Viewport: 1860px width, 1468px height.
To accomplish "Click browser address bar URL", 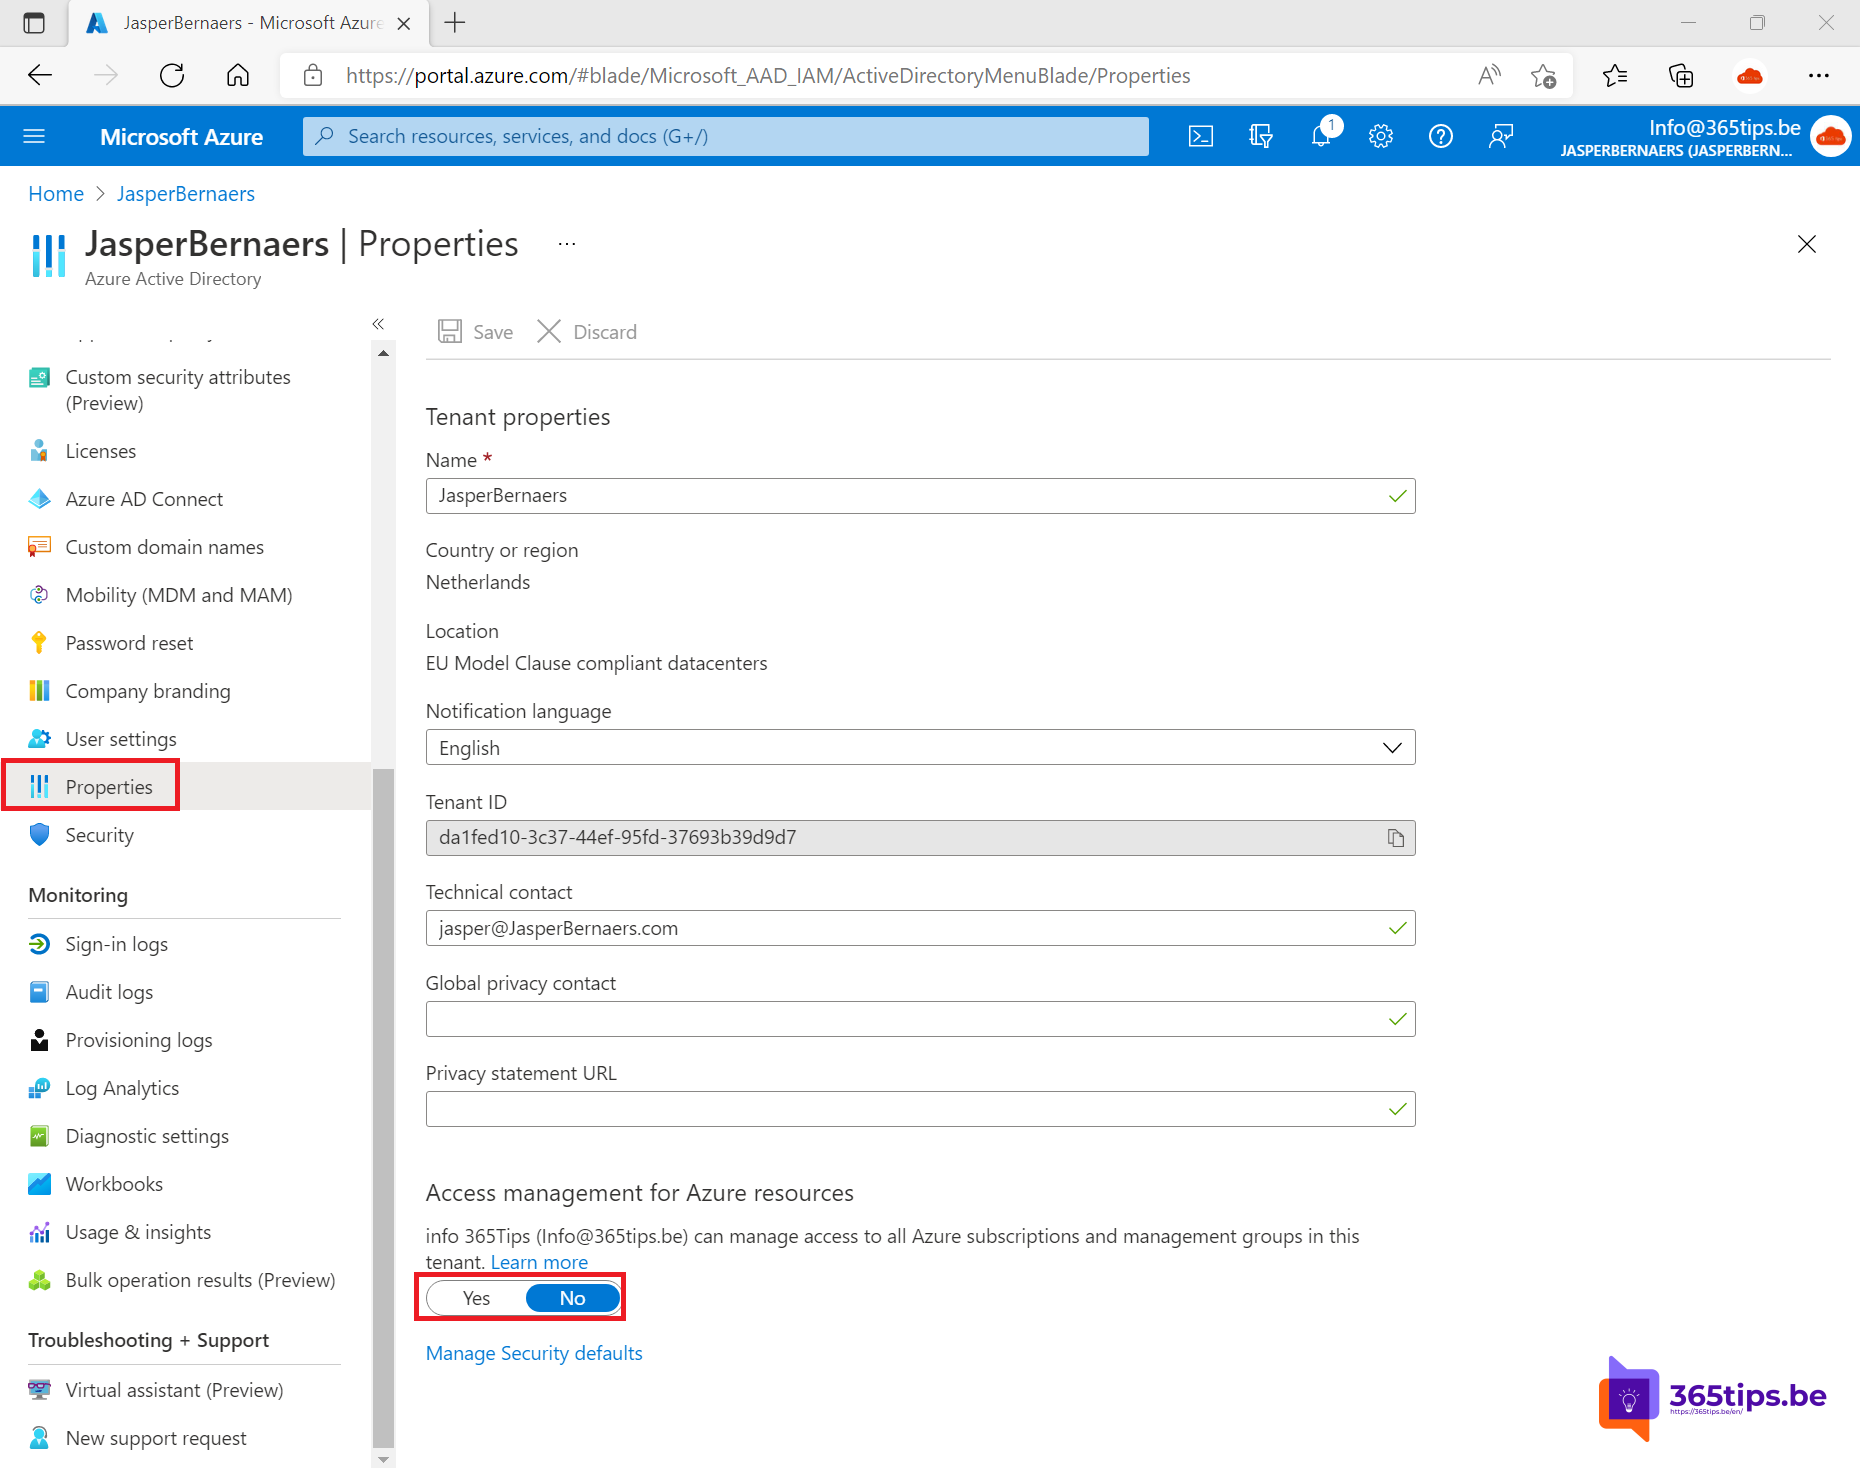I will click(768, 76).
